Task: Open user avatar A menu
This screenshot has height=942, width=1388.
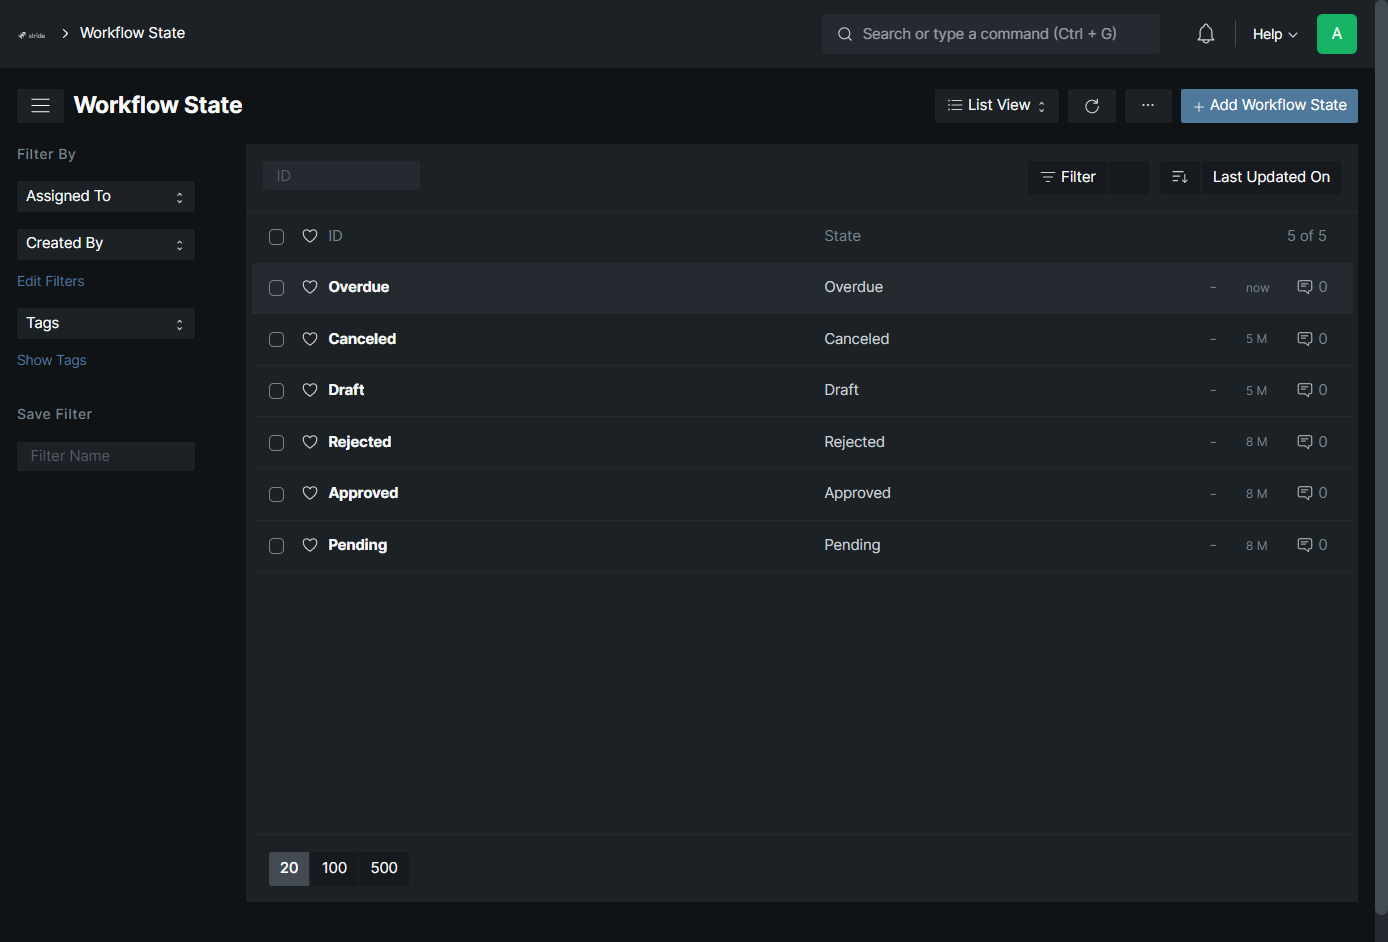Action: coord(1337,34)
